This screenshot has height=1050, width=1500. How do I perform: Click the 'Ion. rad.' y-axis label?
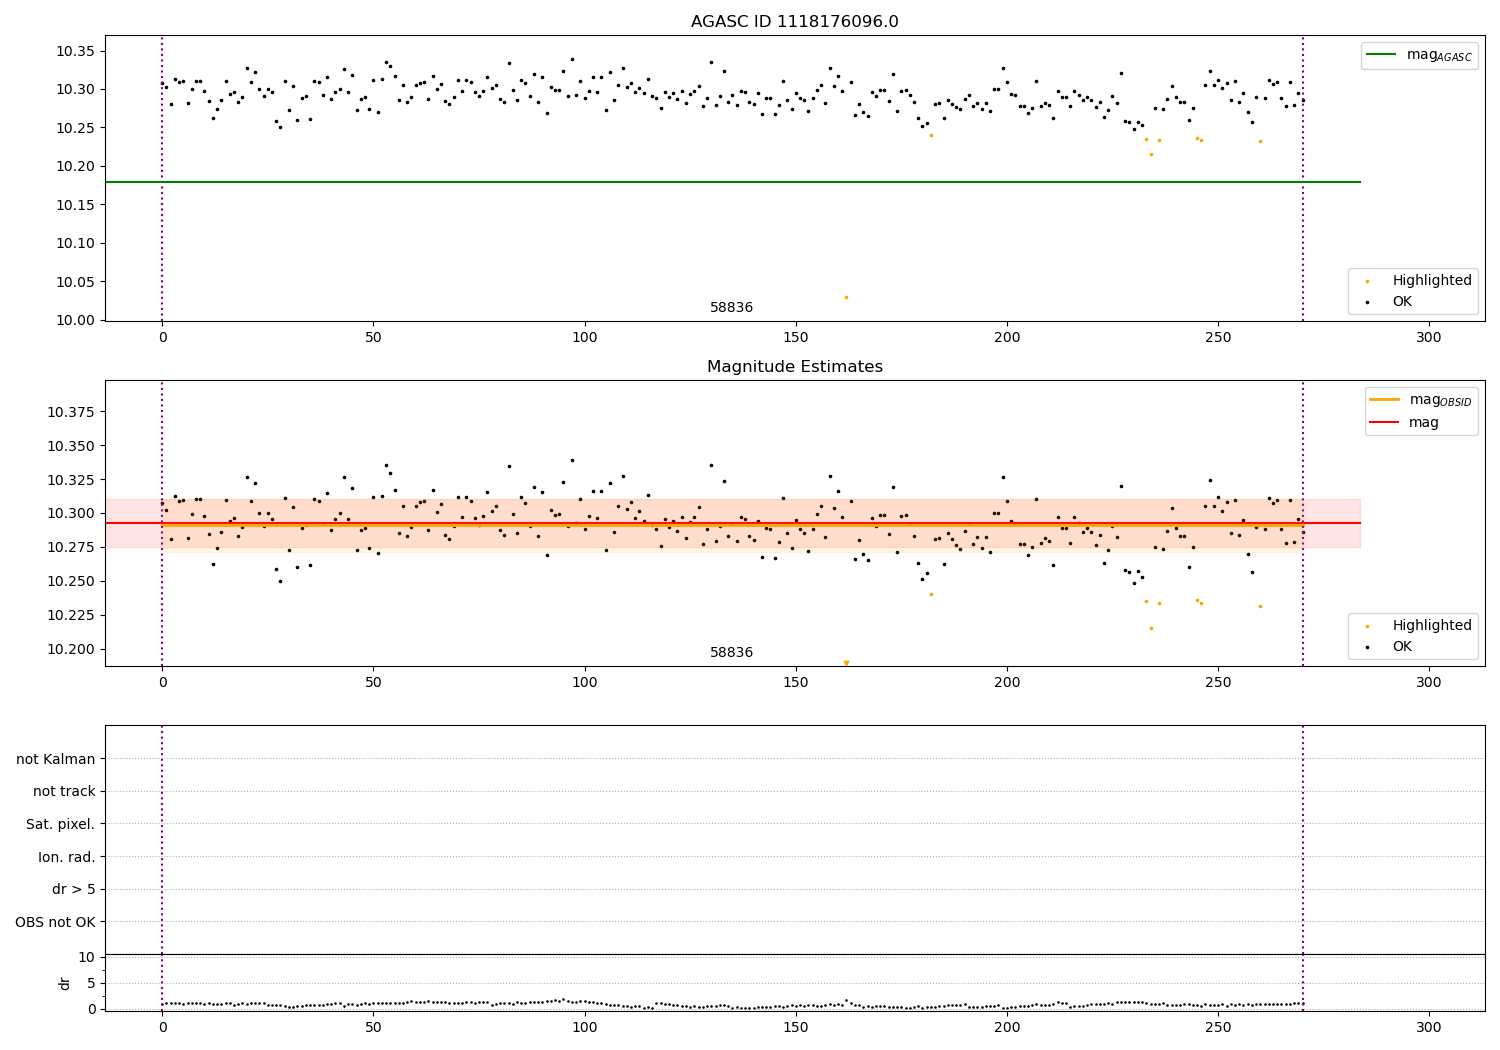(x=67, y=858)
